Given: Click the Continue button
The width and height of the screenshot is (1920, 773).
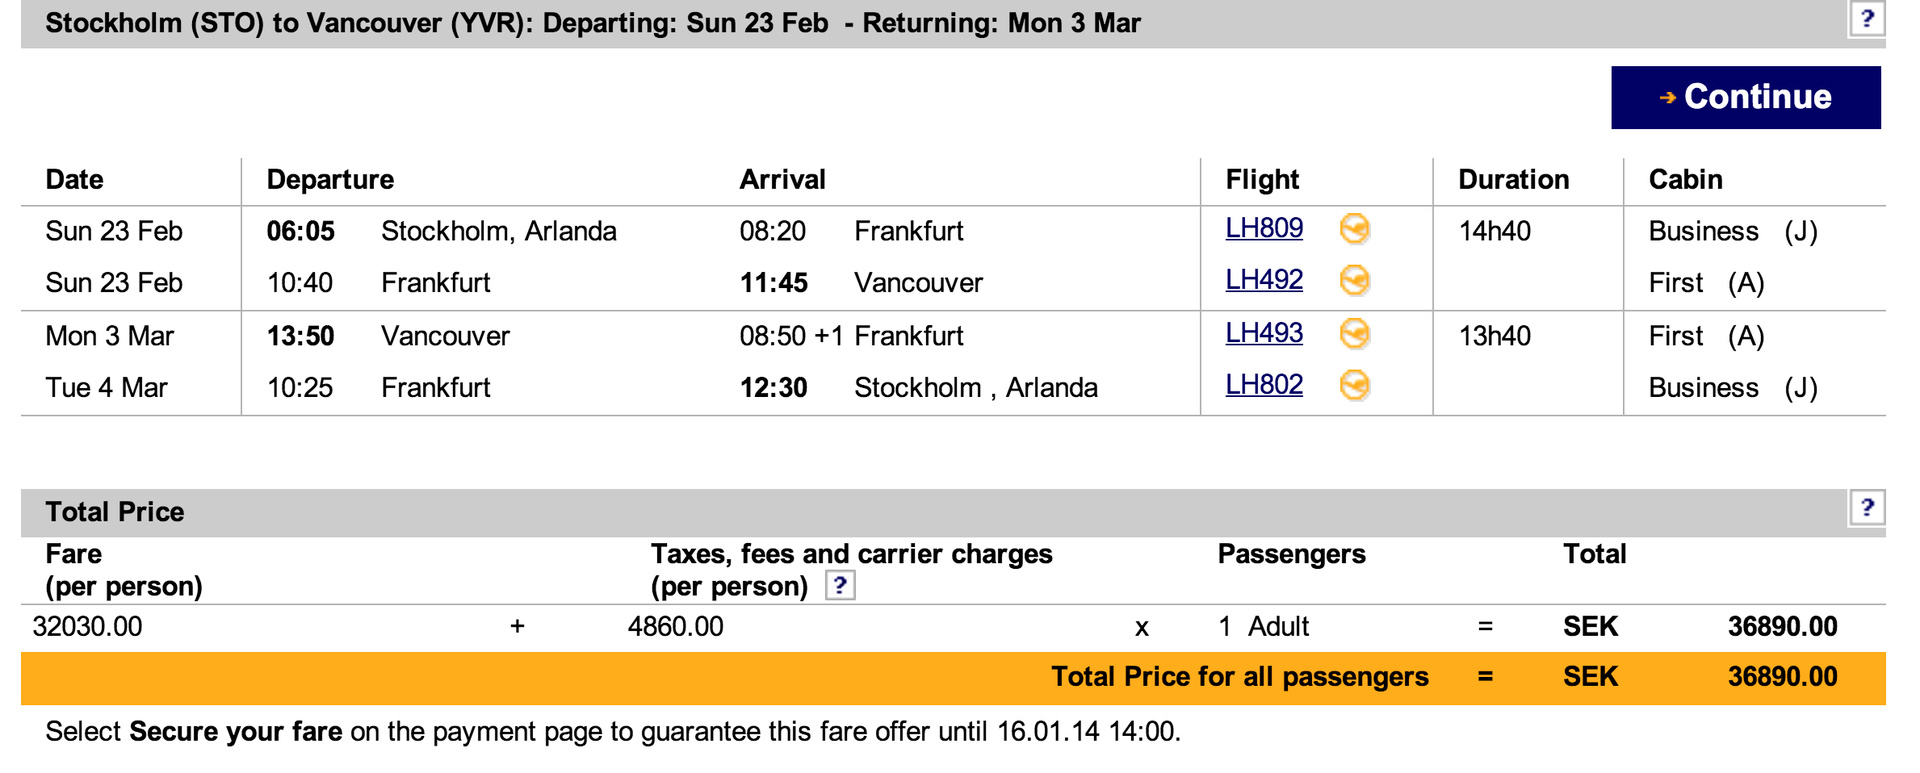Looking at the screenshot, I should pyautogui.click(x=1745, y=97).
